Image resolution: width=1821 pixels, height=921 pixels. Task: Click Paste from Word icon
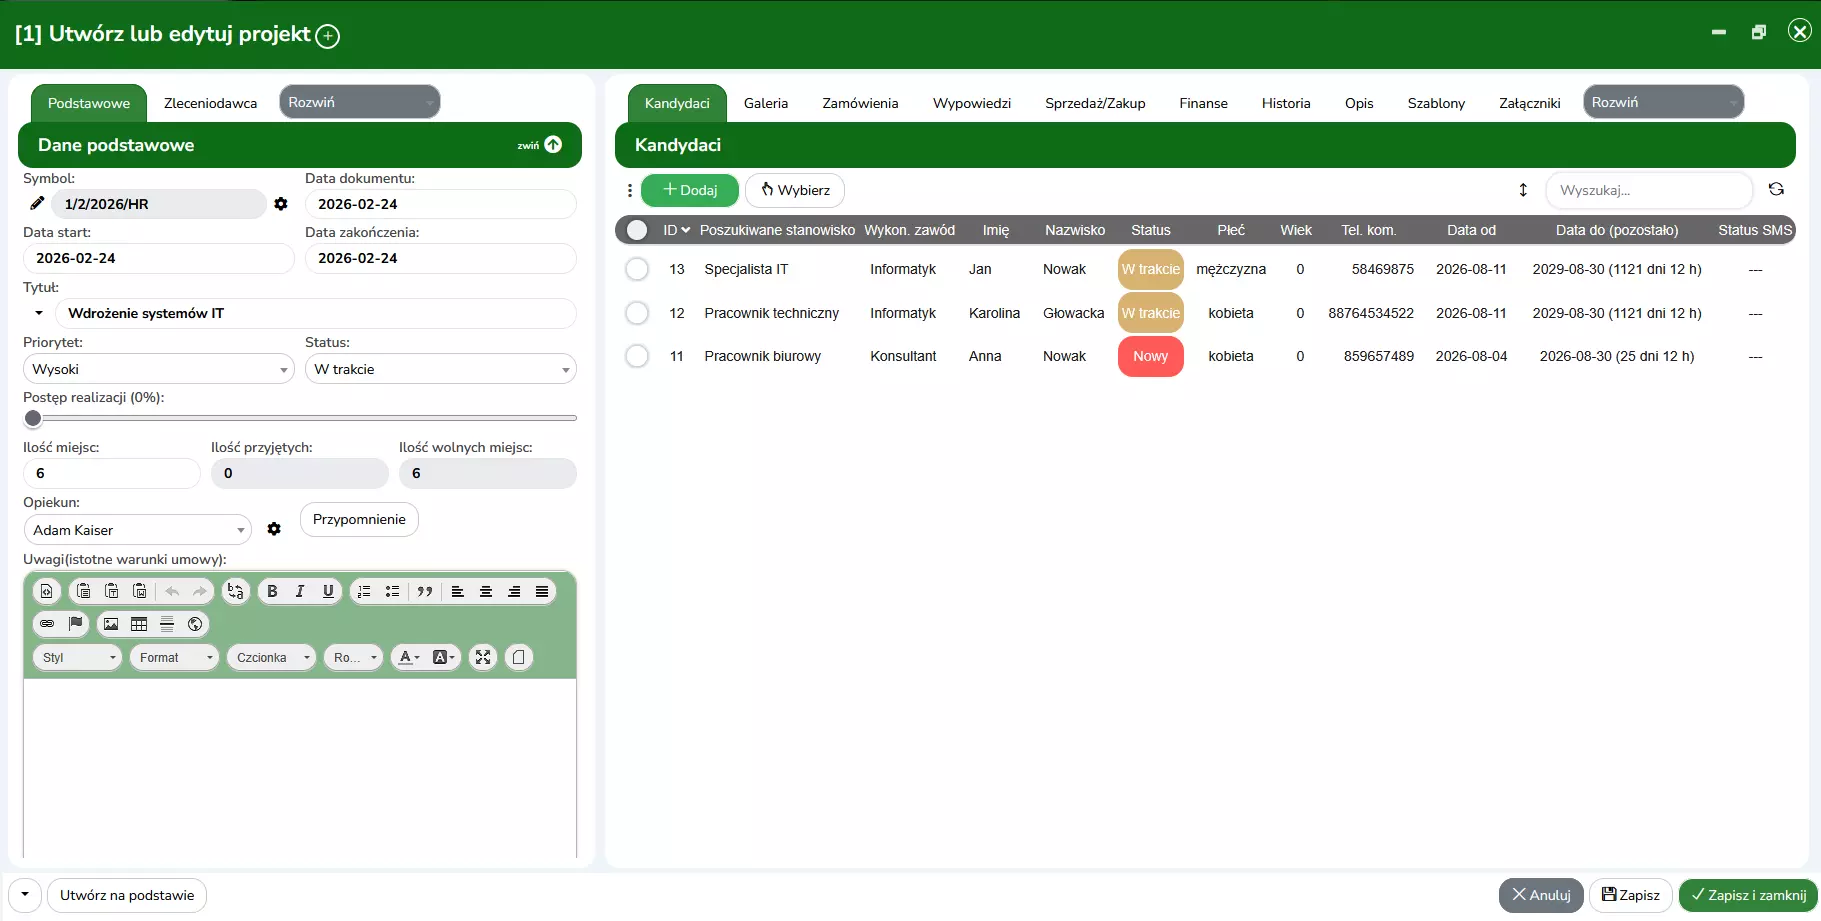pos(140,591)
